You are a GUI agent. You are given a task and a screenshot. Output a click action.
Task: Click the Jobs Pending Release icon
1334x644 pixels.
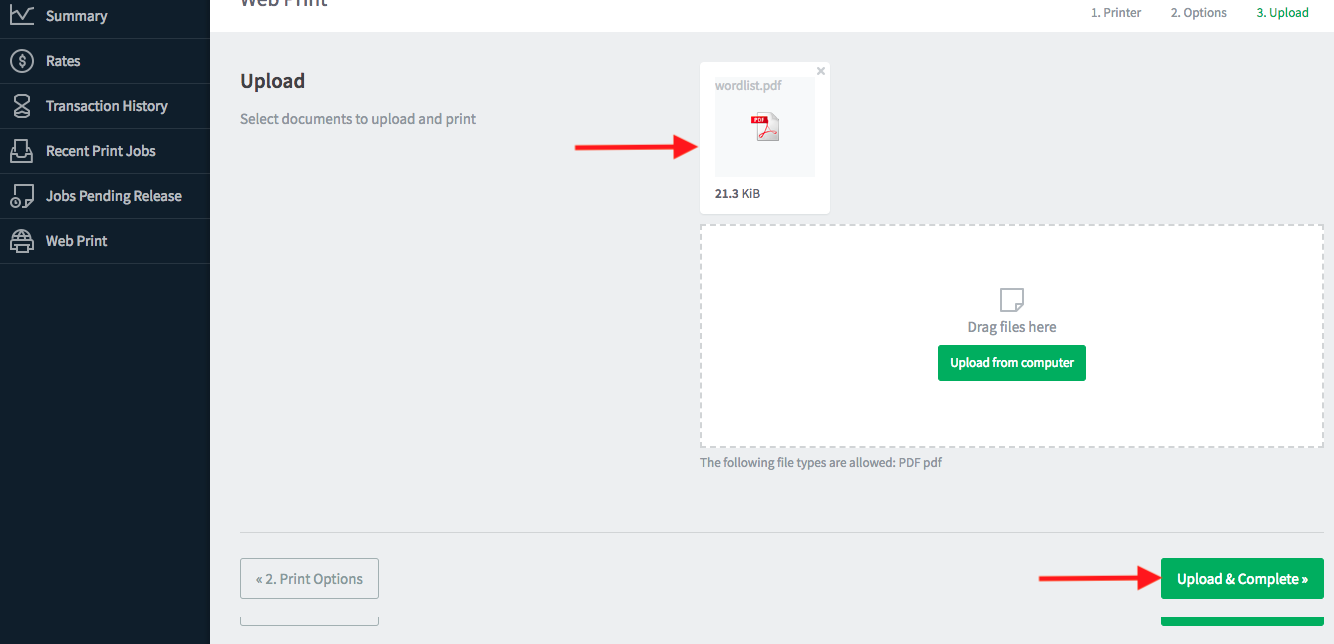click(21, 196)
